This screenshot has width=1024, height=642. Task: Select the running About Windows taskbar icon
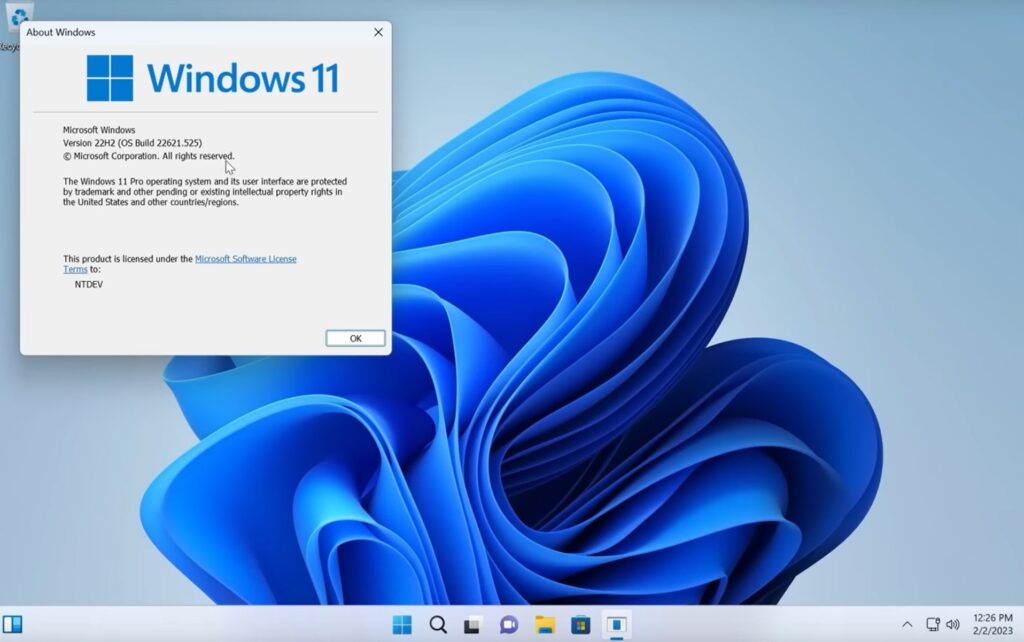(x=617, y=625)
